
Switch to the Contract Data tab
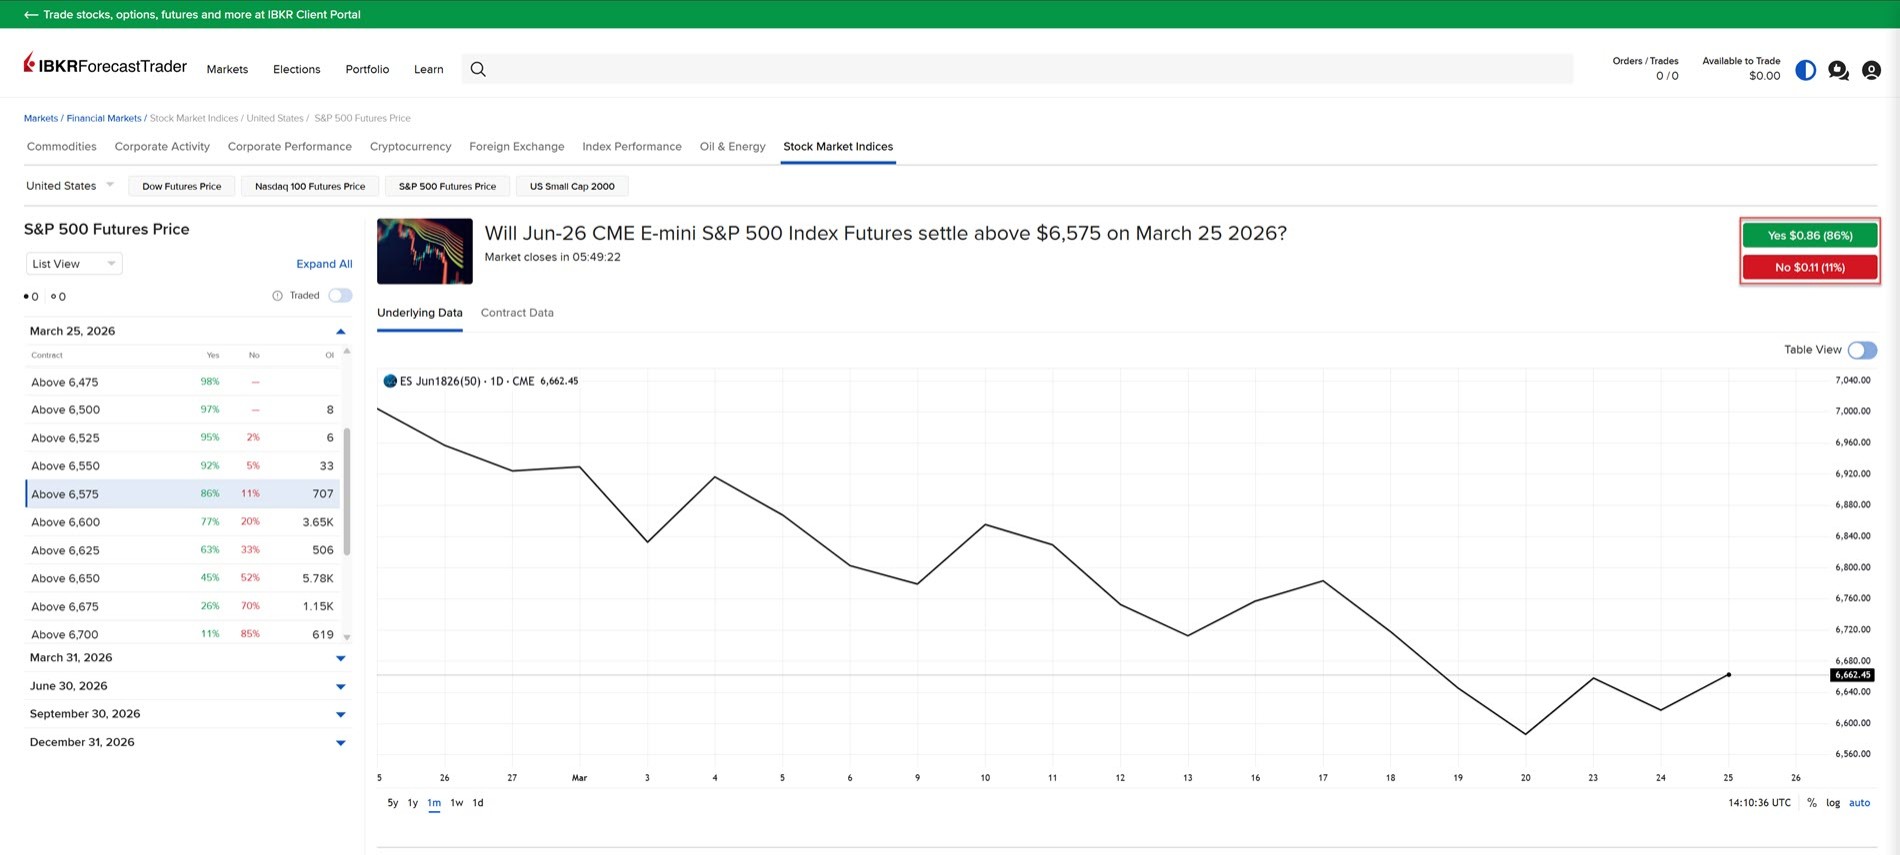coord(517,313)
